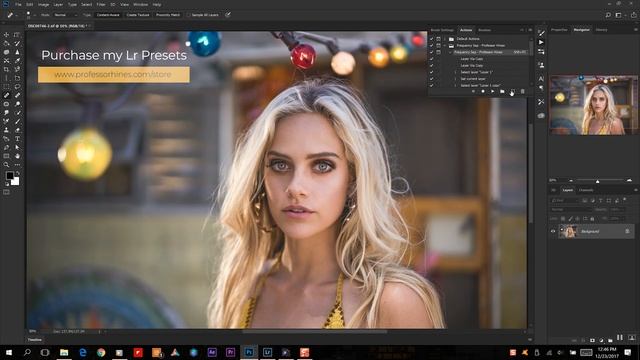Image resolution: width=640 pixels, height=360 pixels.
Task: Choose Content-Aware type button
Action: click(108, 15)
